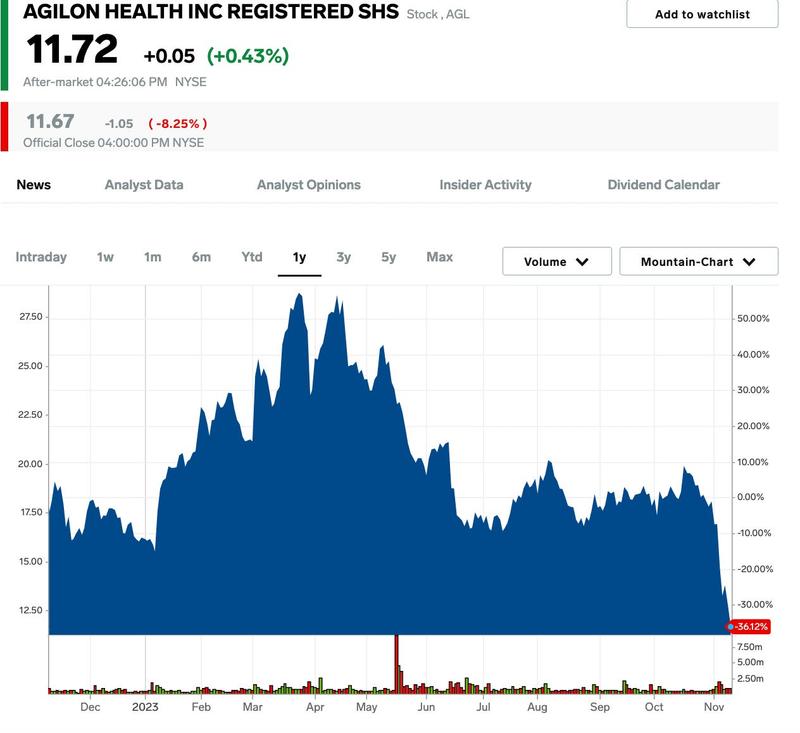The width and height of the screenshot is (800, 733).
Task: Click the 11.72 after-market price
Action: click(x=72, y=49)
